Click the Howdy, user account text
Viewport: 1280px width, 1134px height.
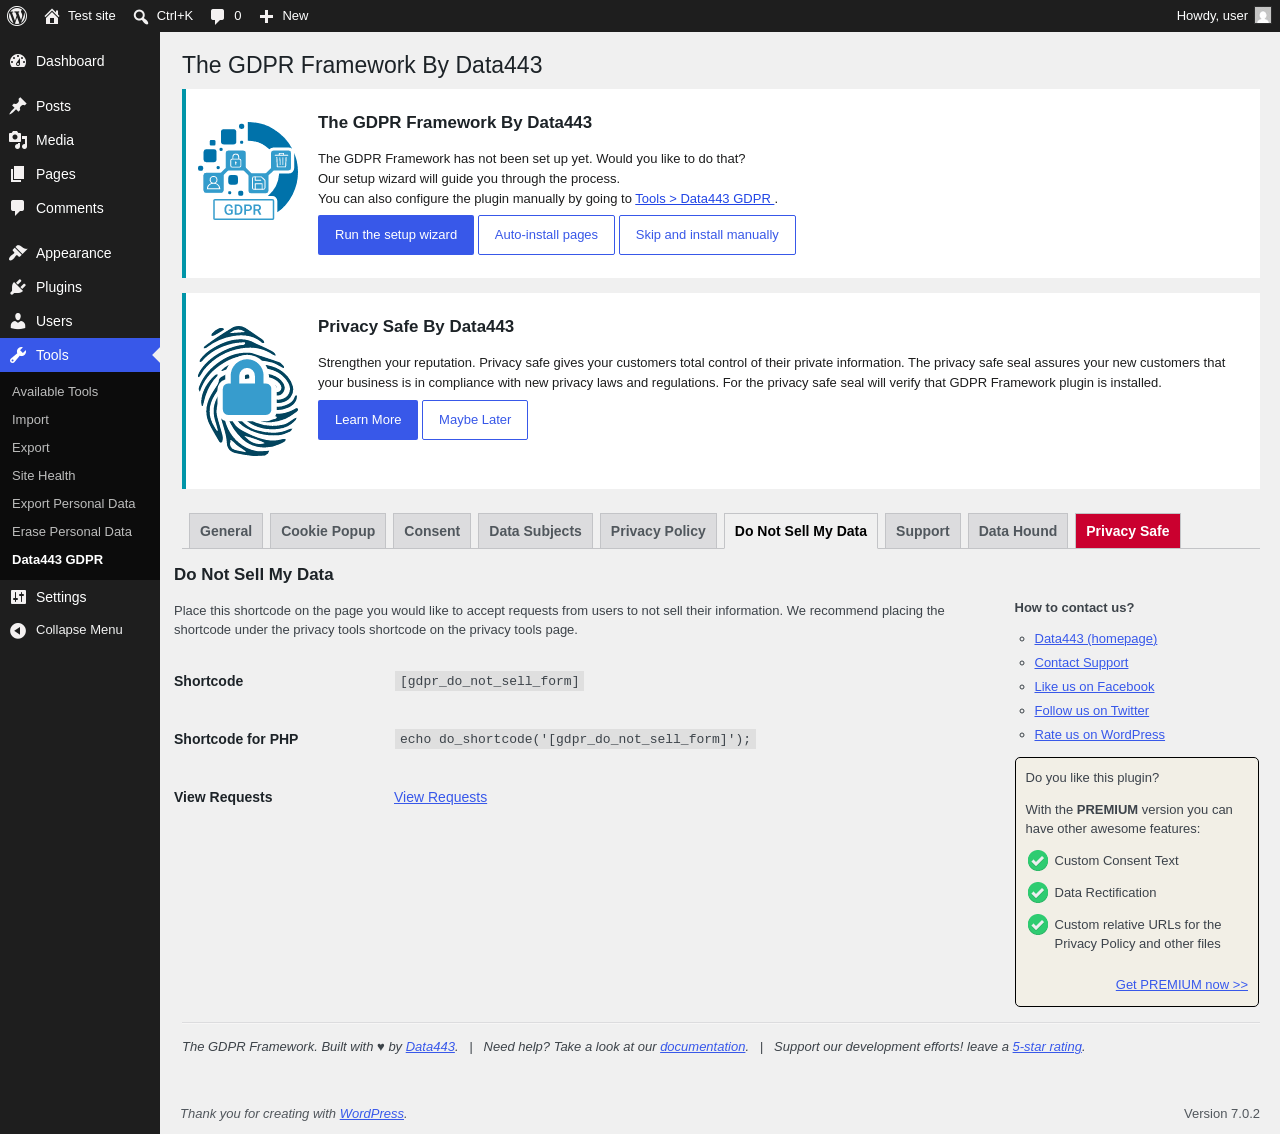[1212, 16]
